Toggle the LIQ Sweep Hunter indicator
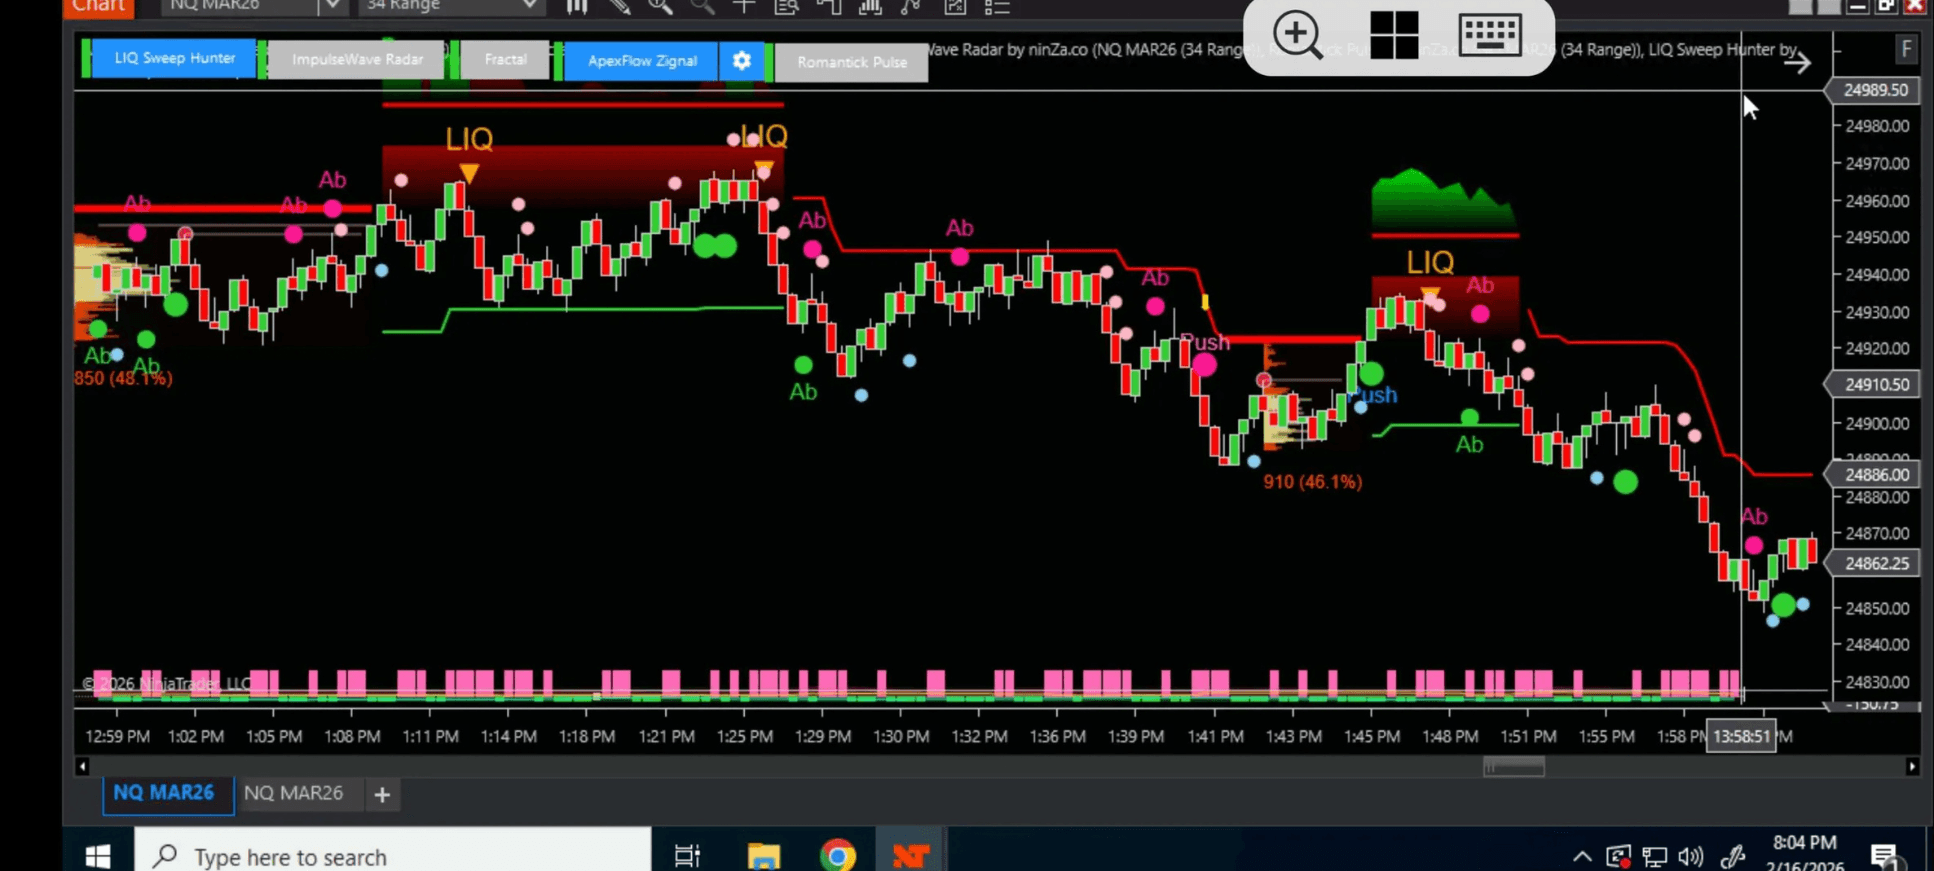The width and height of the screenshot is (1934, 871). coord(174,58)
